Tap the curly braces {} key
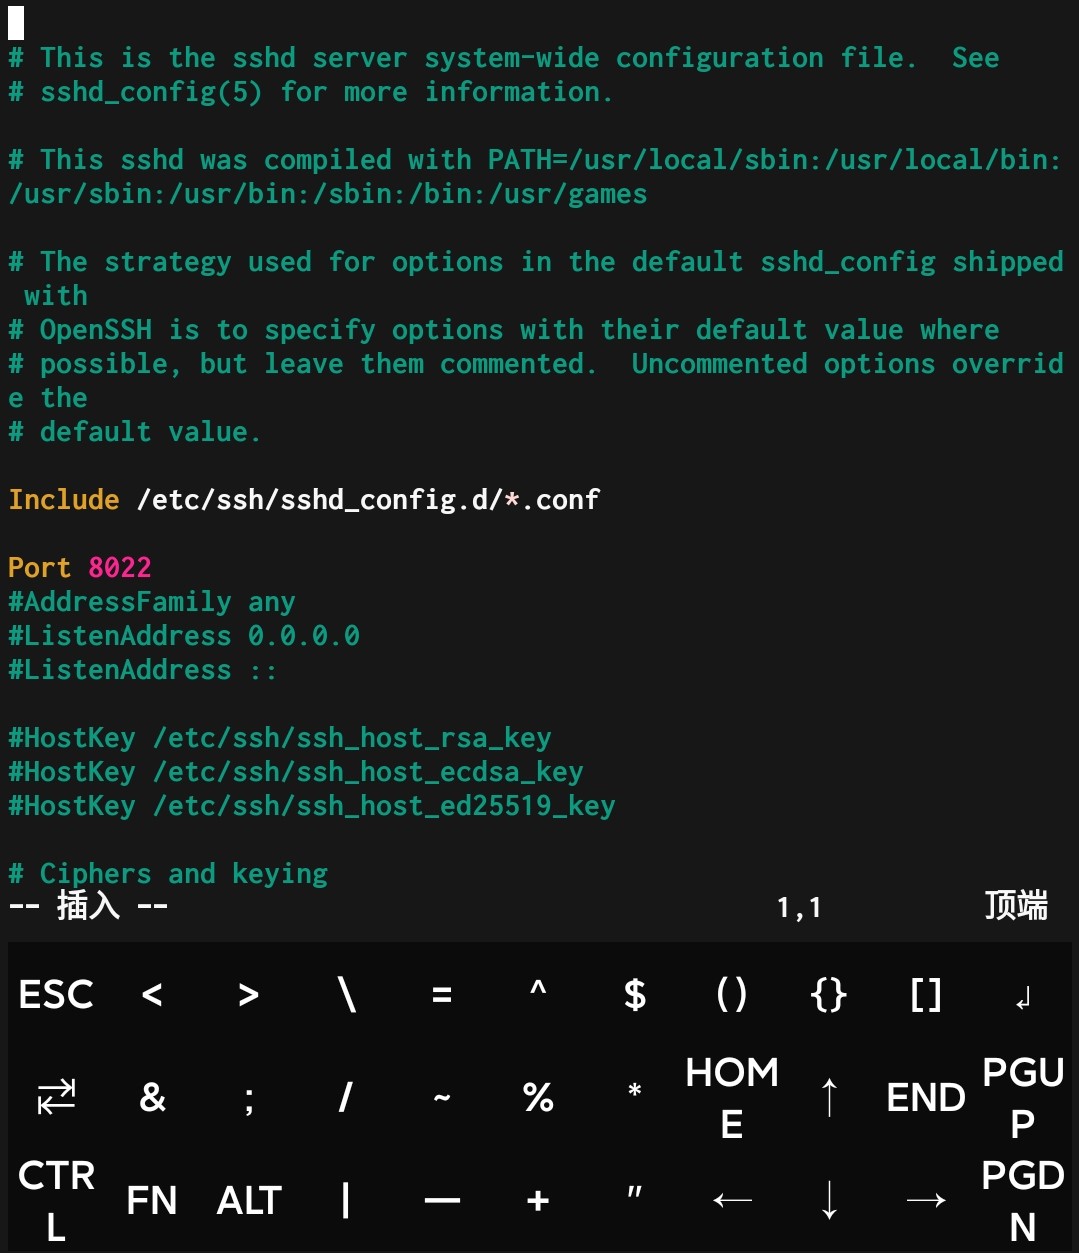This screenshot has height=1253, width=1079. coord(829,994)
